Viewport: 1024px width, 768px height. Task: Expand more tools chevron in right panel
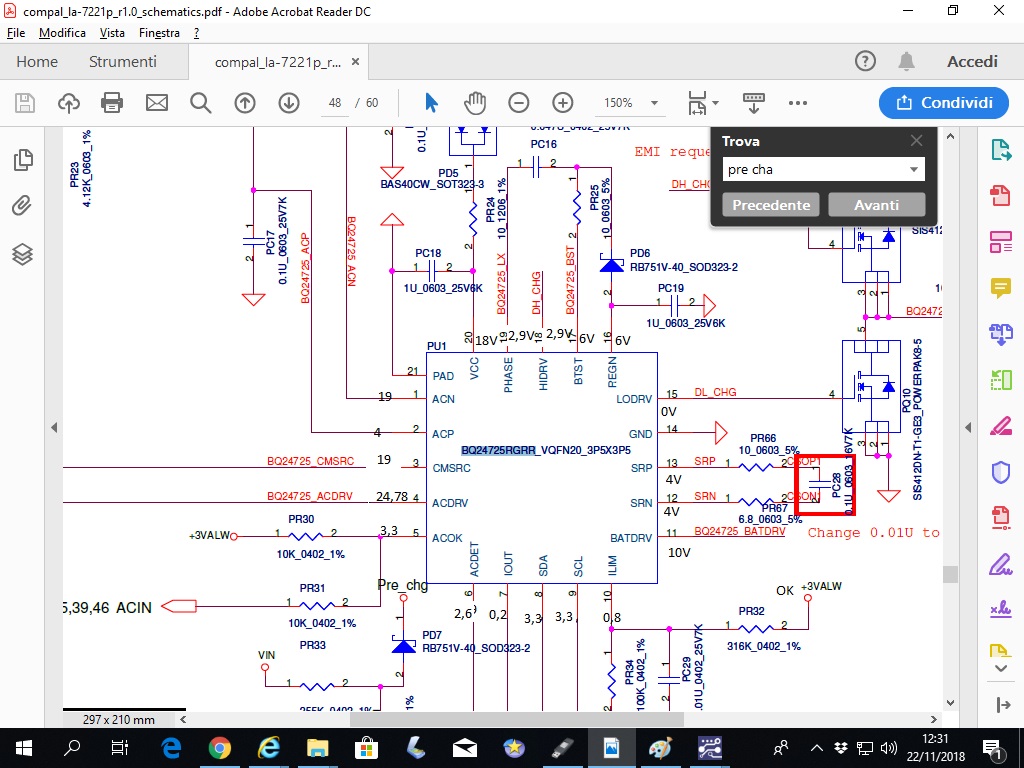coord(1000,667)
